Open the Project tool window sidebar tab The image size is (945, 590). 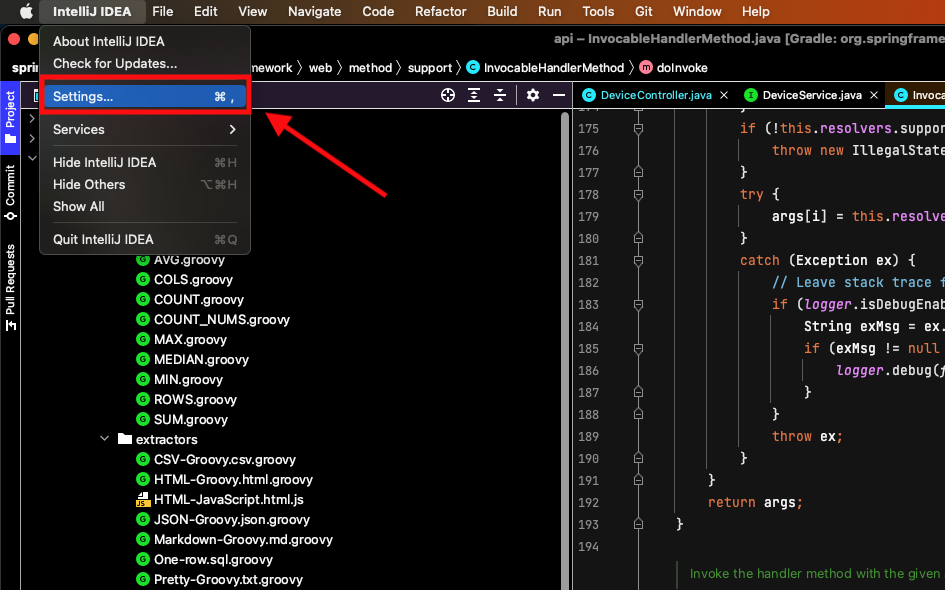point(10,117)
